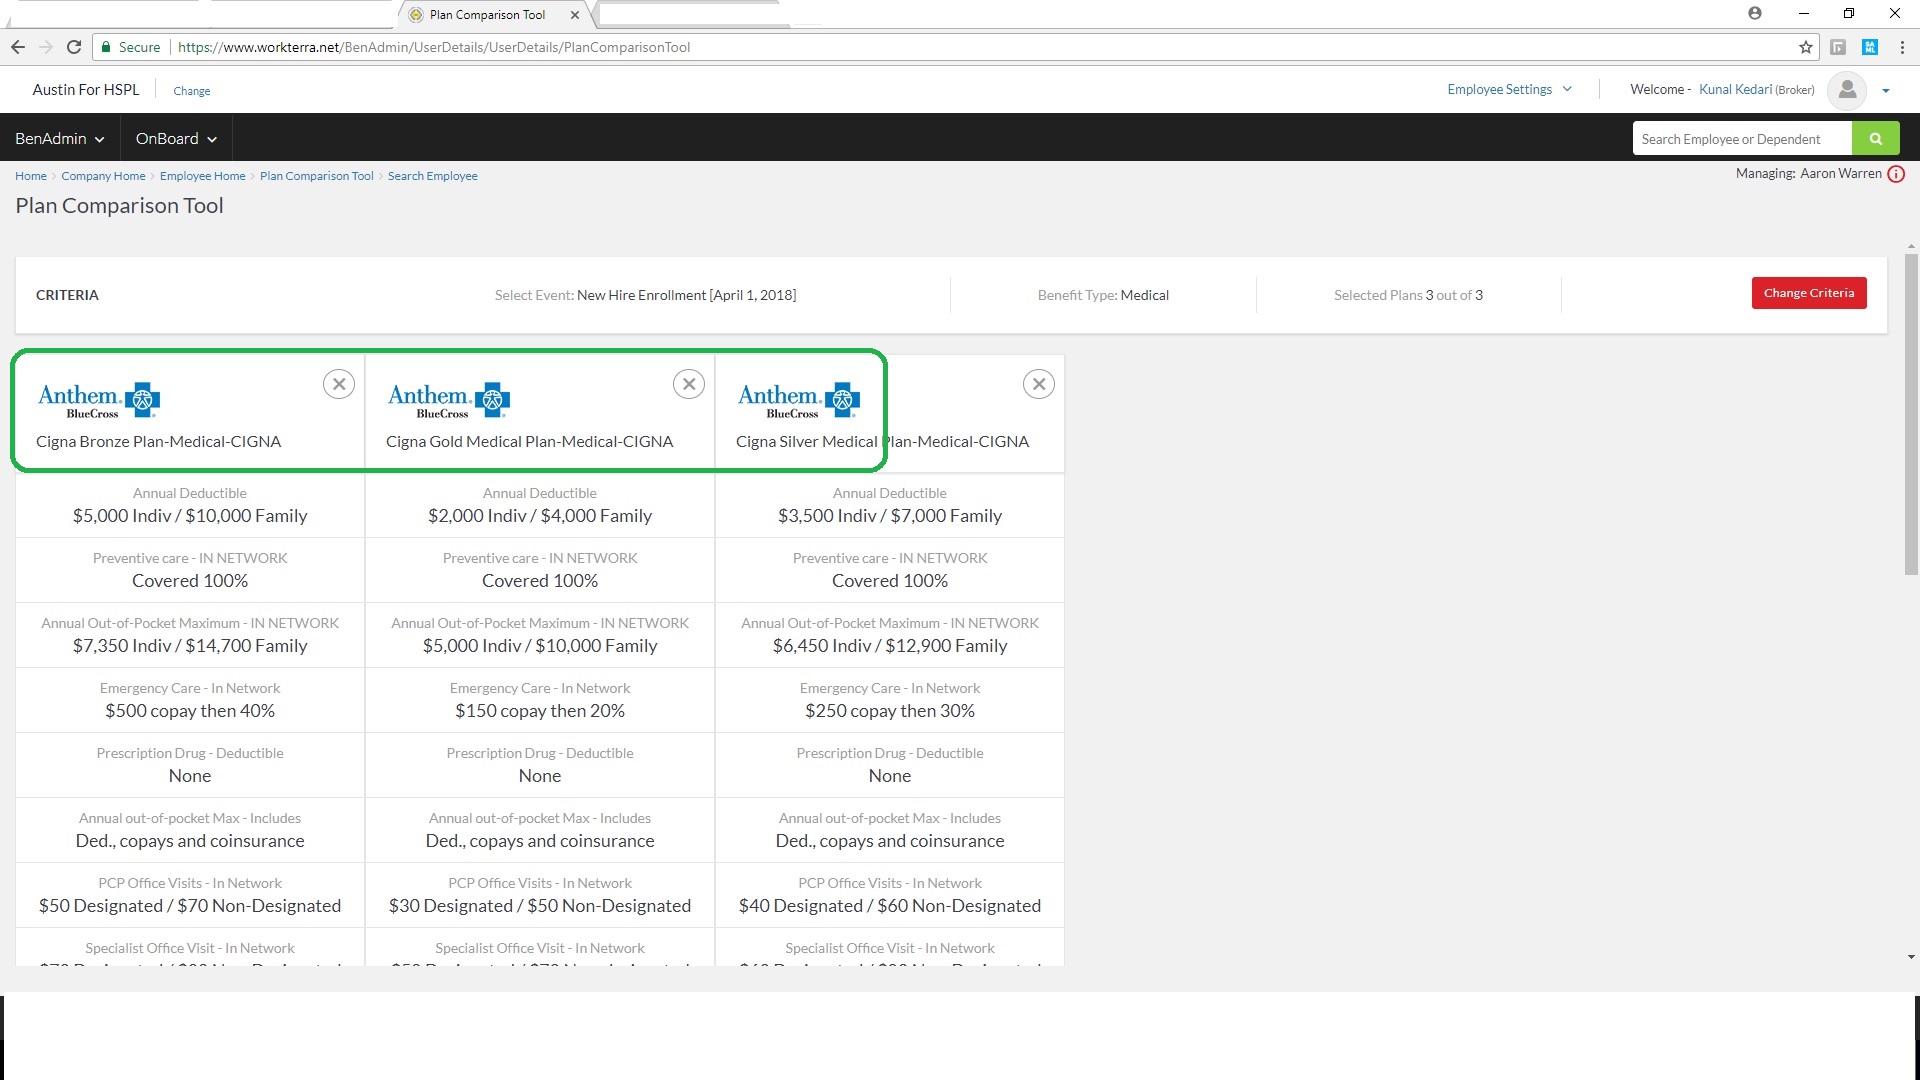Click New Hire Enrollment [April 1, 2018] text
Viewport: 1920px width, 1080px height.
[687, 295]
